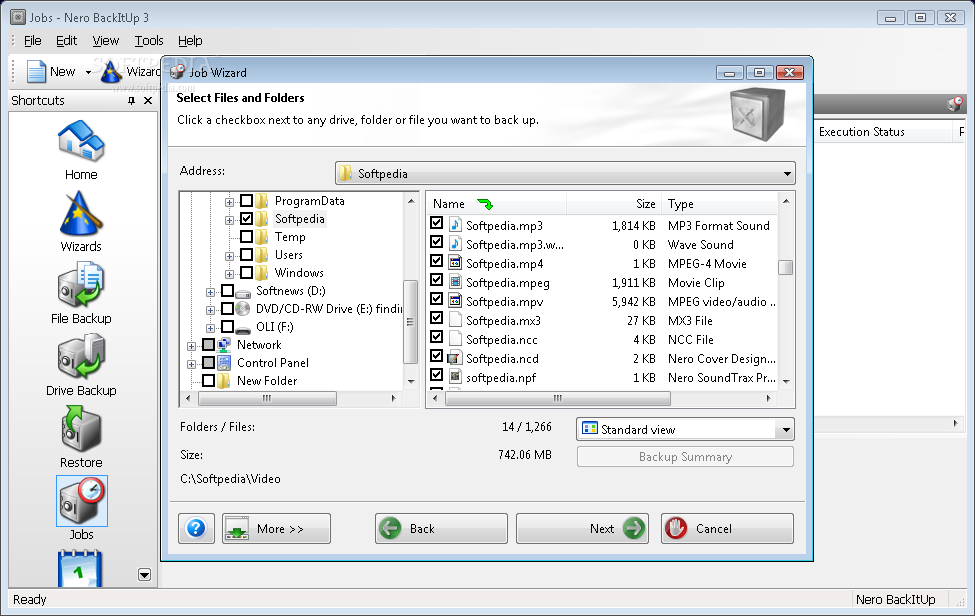Screen dimensions: 975x616
Task: Uncheck the Softpedia.mp4 checkbox
Action: 437,261
